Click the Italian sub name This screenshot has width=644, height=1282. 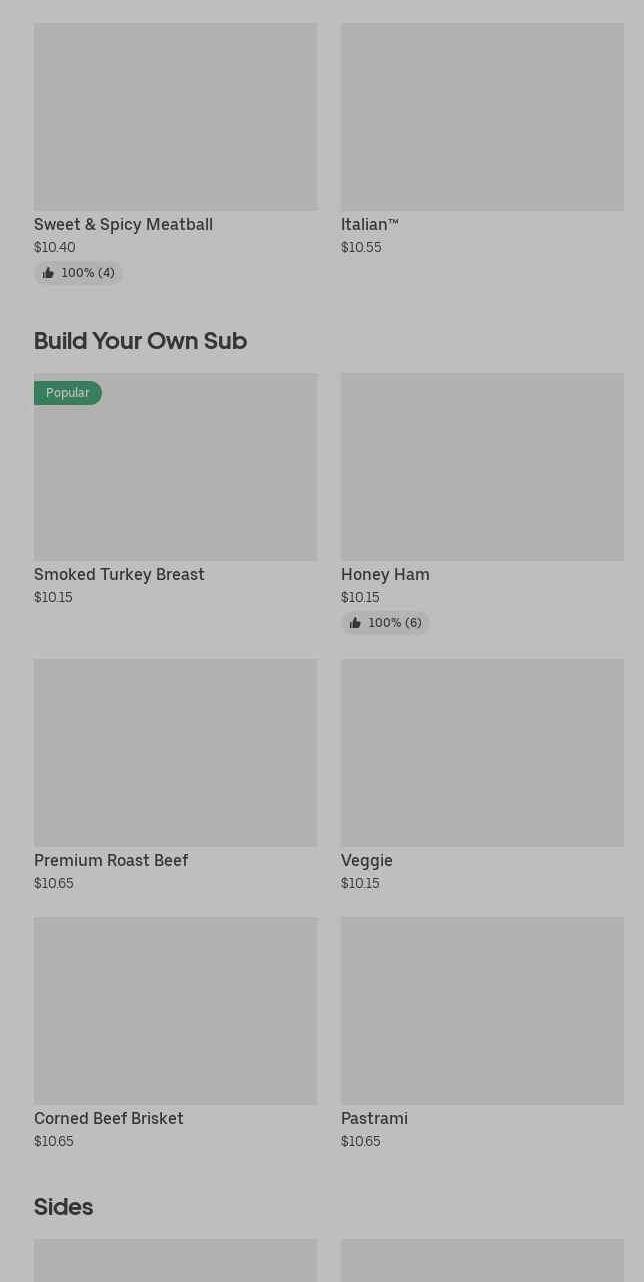369,225
